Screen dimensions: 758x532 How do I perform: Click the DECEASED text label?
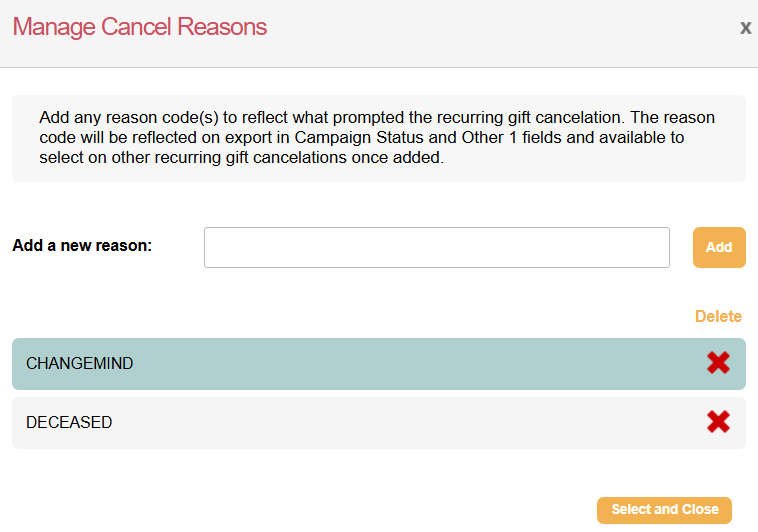69,422
